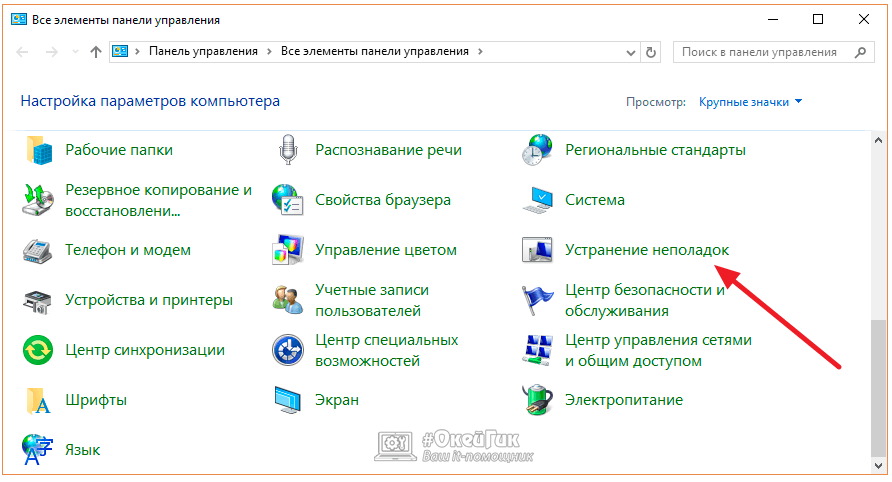Click the window title bar control panel icon
Image resolution: width=892 pixels, height=482 pixels.
19,19
